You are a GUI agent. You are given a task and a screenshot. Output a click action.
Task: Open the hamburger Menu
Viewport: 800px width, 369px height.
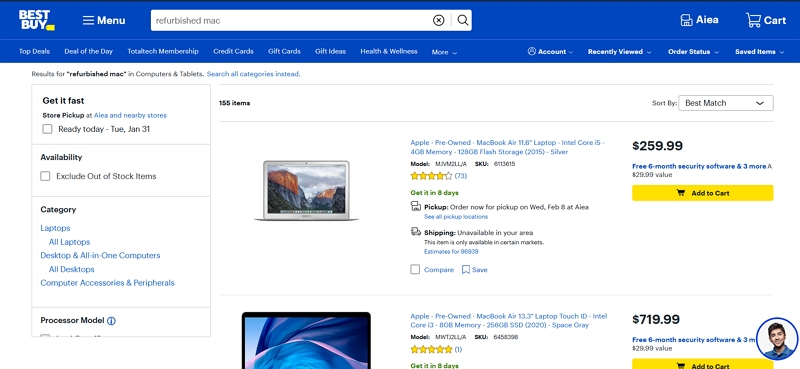[x=104, y=20]
